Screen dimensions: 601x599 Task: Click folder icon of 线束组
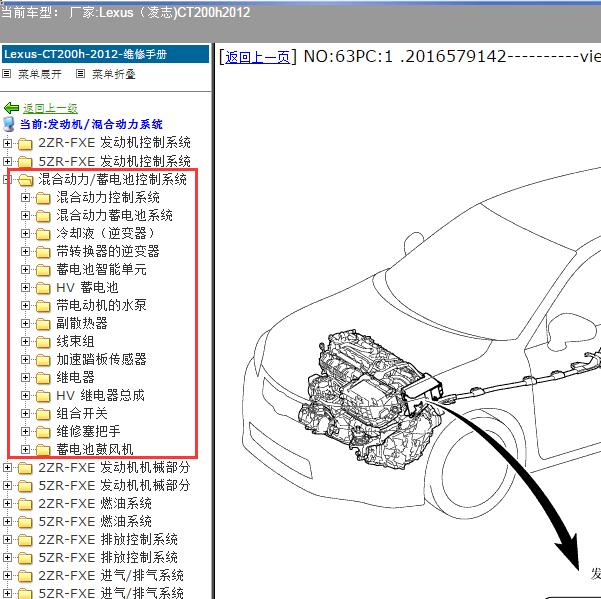point(43,342)
